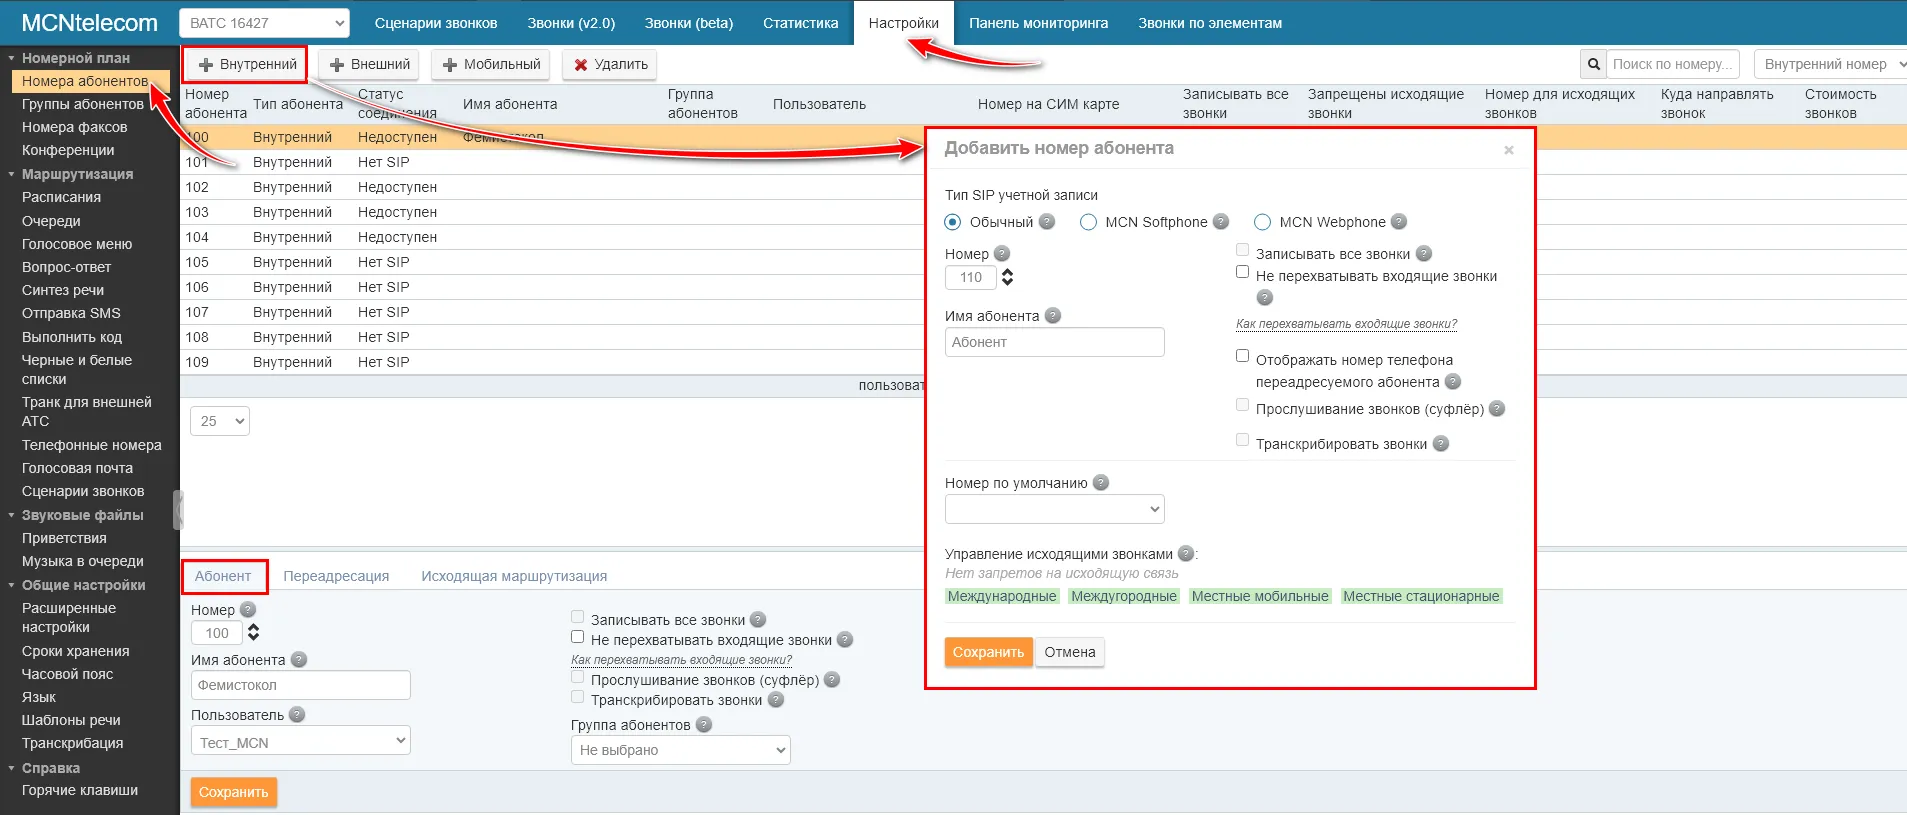Click help icon next to Пользователь label
1907x815 pixels.
(x=297, y=715)
